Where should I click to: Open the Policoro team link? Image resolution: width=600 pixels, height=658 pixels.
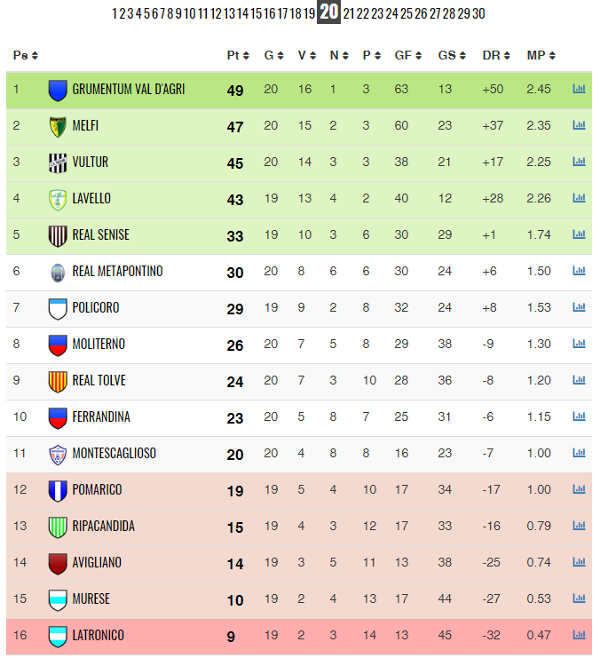coord(96,308)
